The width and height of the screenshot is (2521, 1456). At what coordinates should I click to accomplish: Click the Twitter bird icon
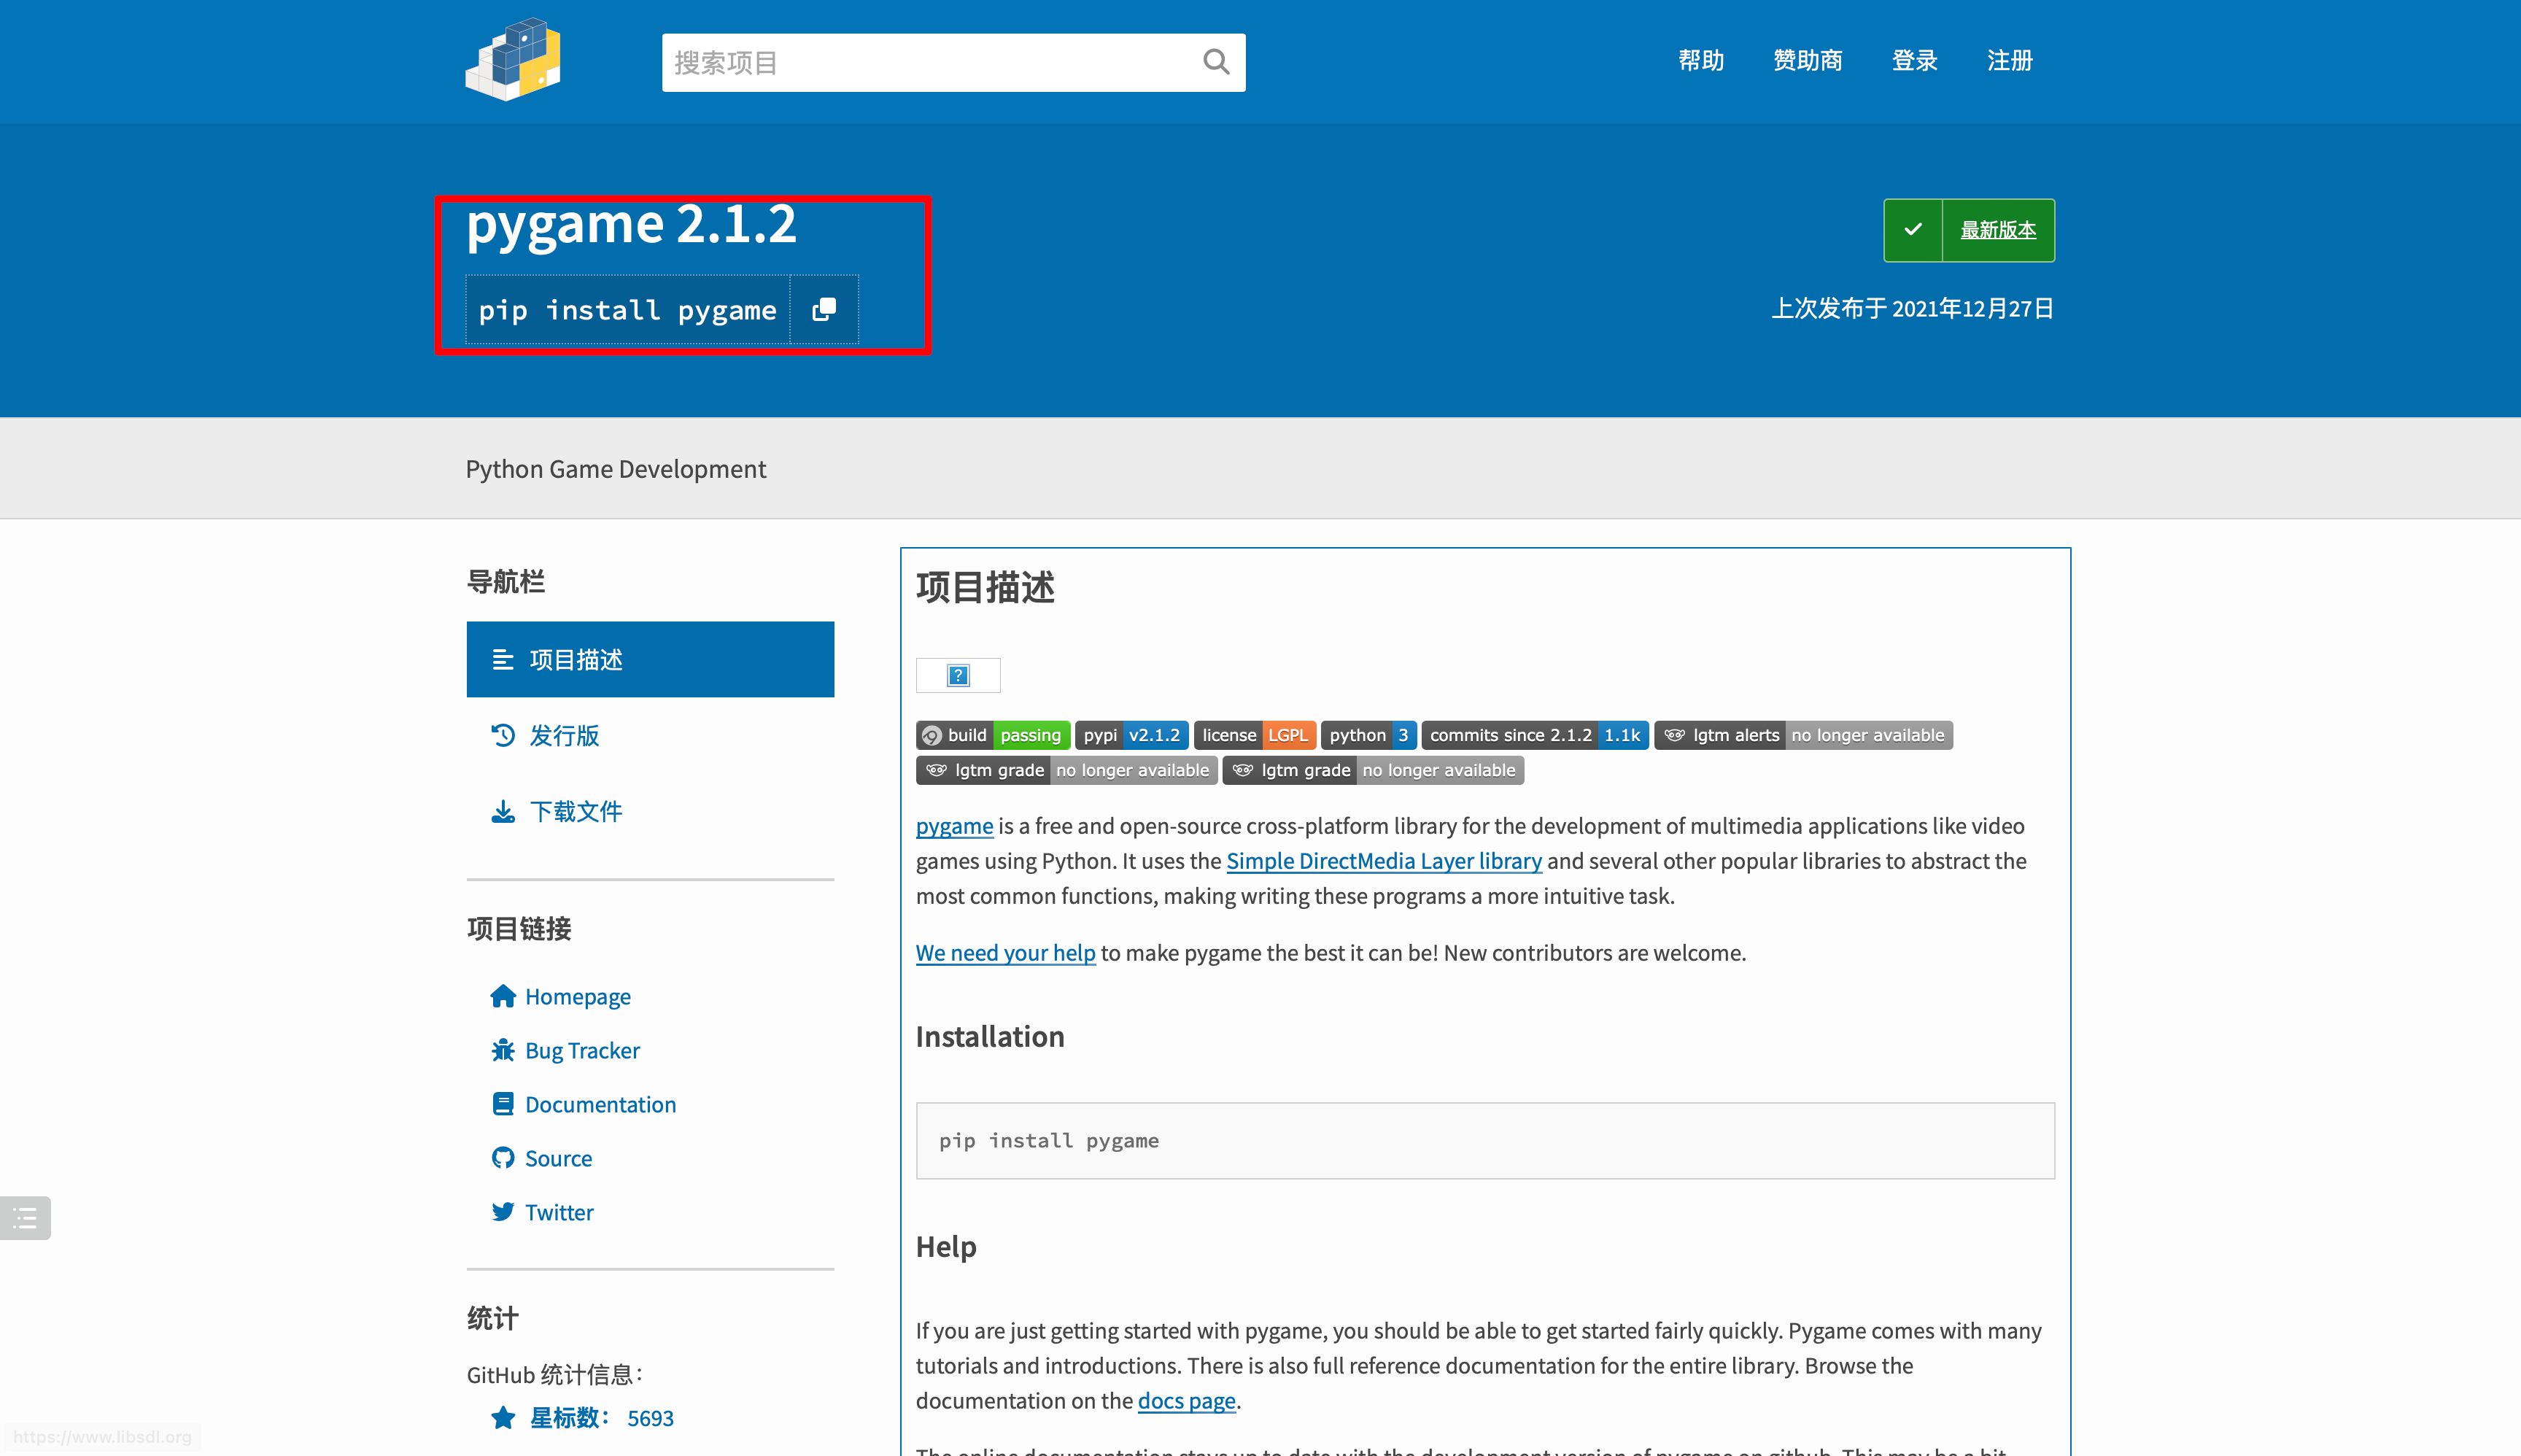502,1212
